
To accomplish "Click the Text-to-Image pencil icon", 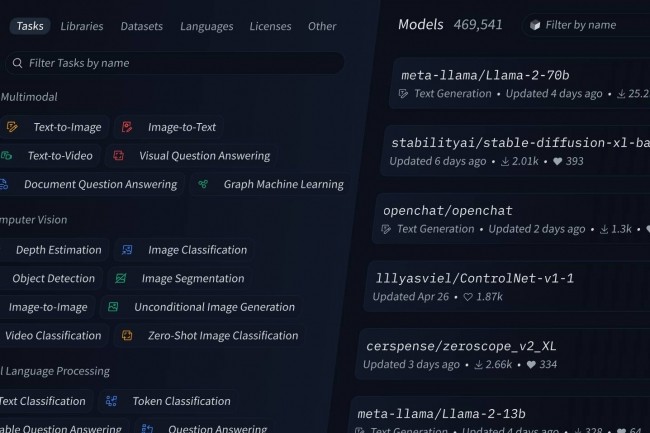I will 12,127.
